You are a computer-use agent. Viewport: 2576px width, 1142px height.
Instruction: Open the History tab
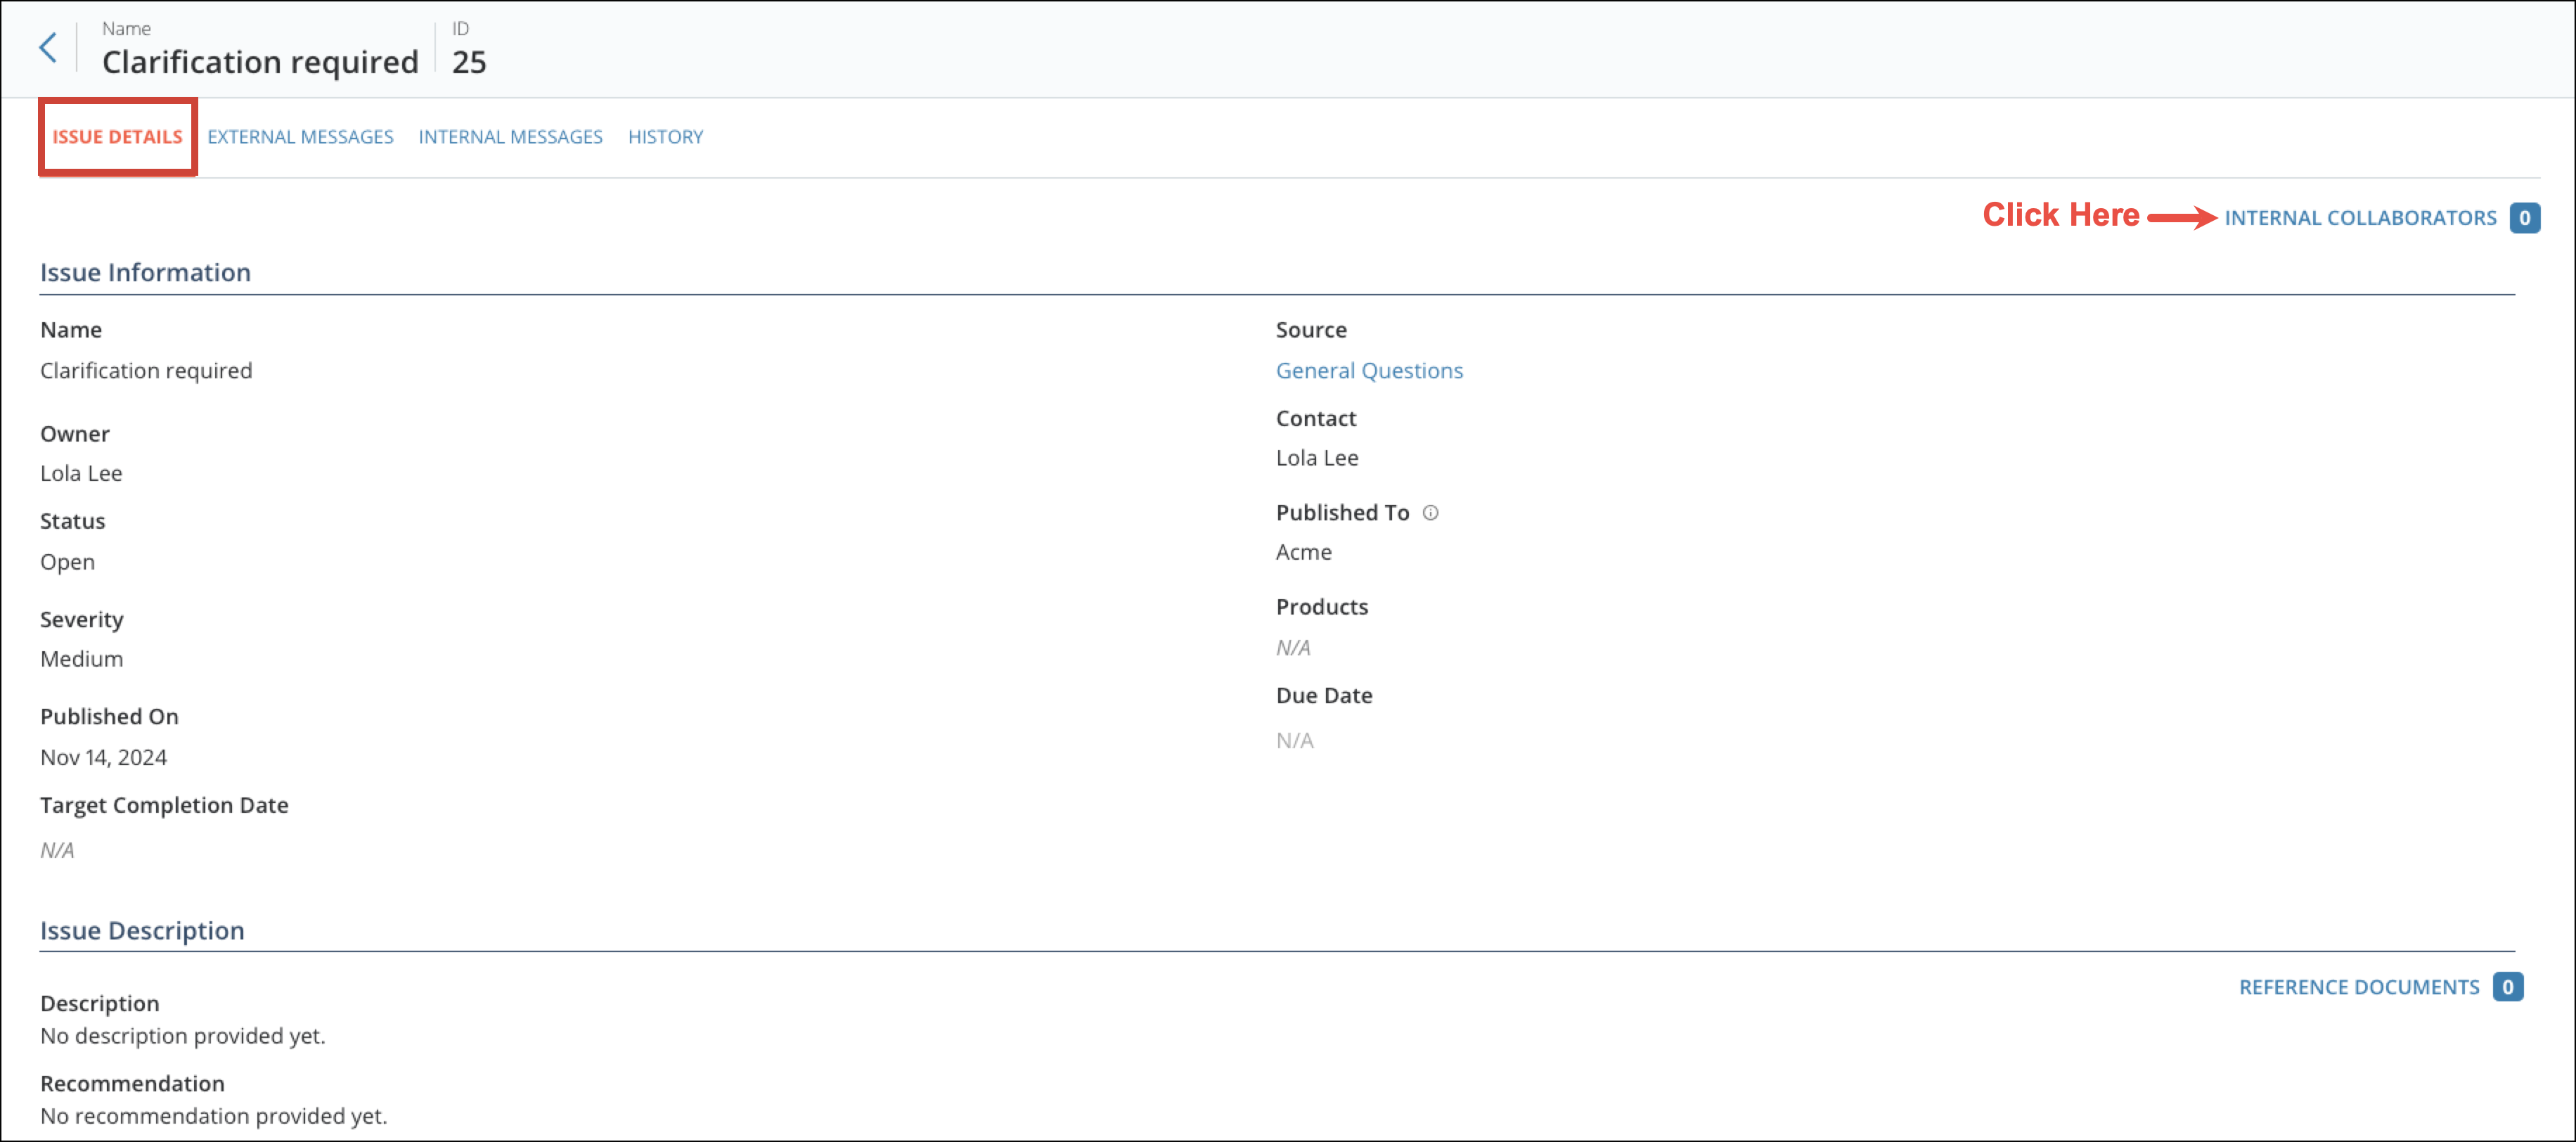[x=665, y=137]
